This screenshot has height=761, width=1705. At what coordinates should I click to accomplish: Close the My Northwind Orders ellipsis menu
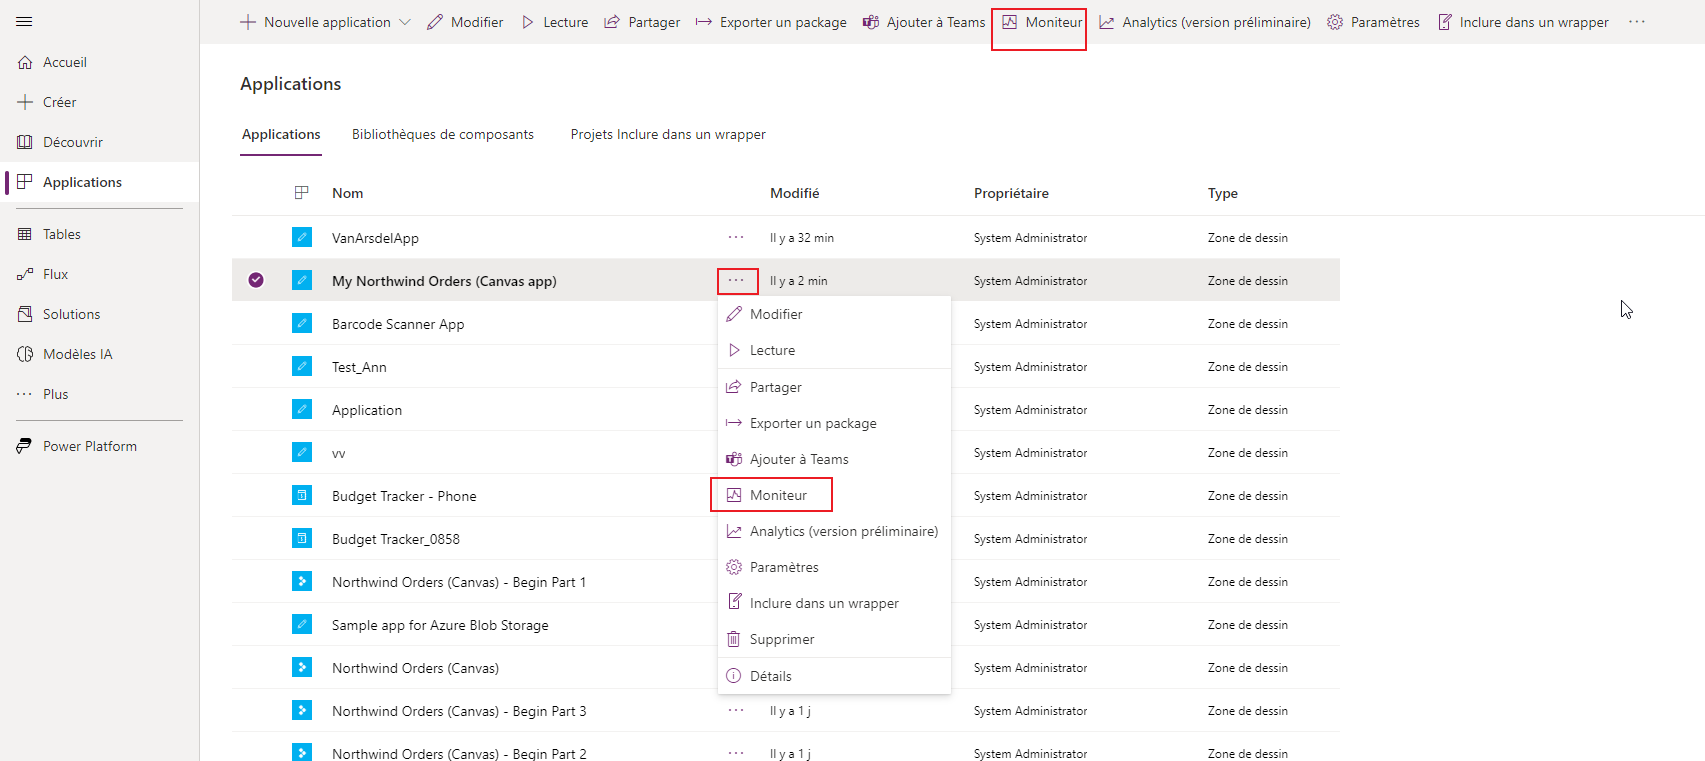coord(736,281)
